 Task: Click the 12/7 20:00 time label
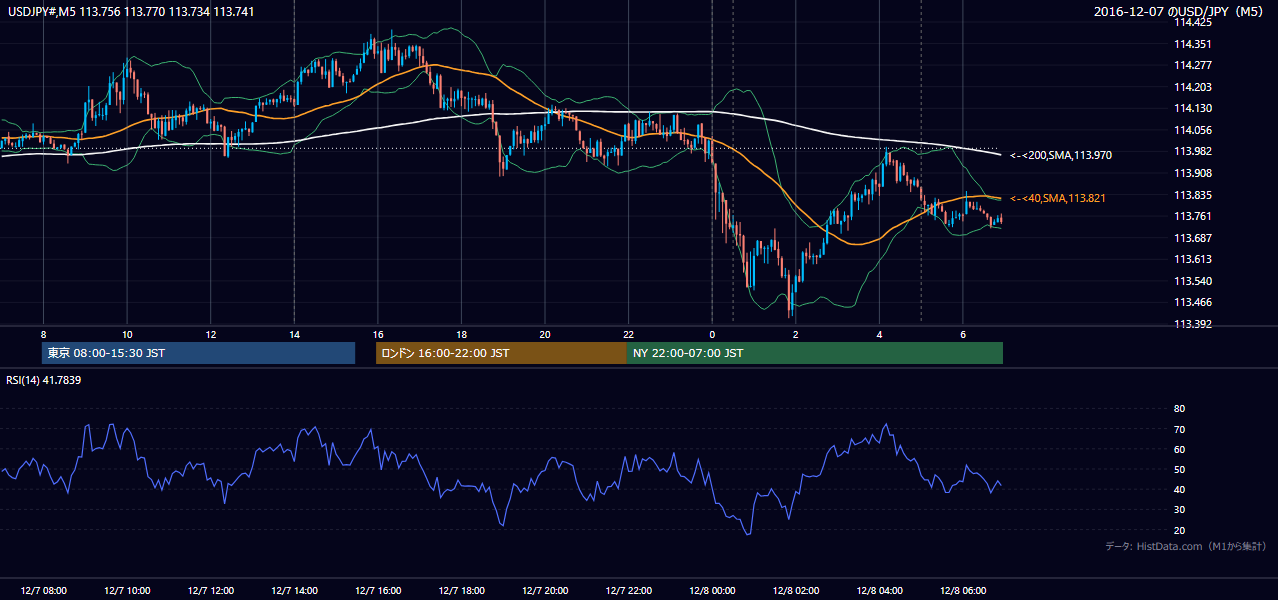545,591
